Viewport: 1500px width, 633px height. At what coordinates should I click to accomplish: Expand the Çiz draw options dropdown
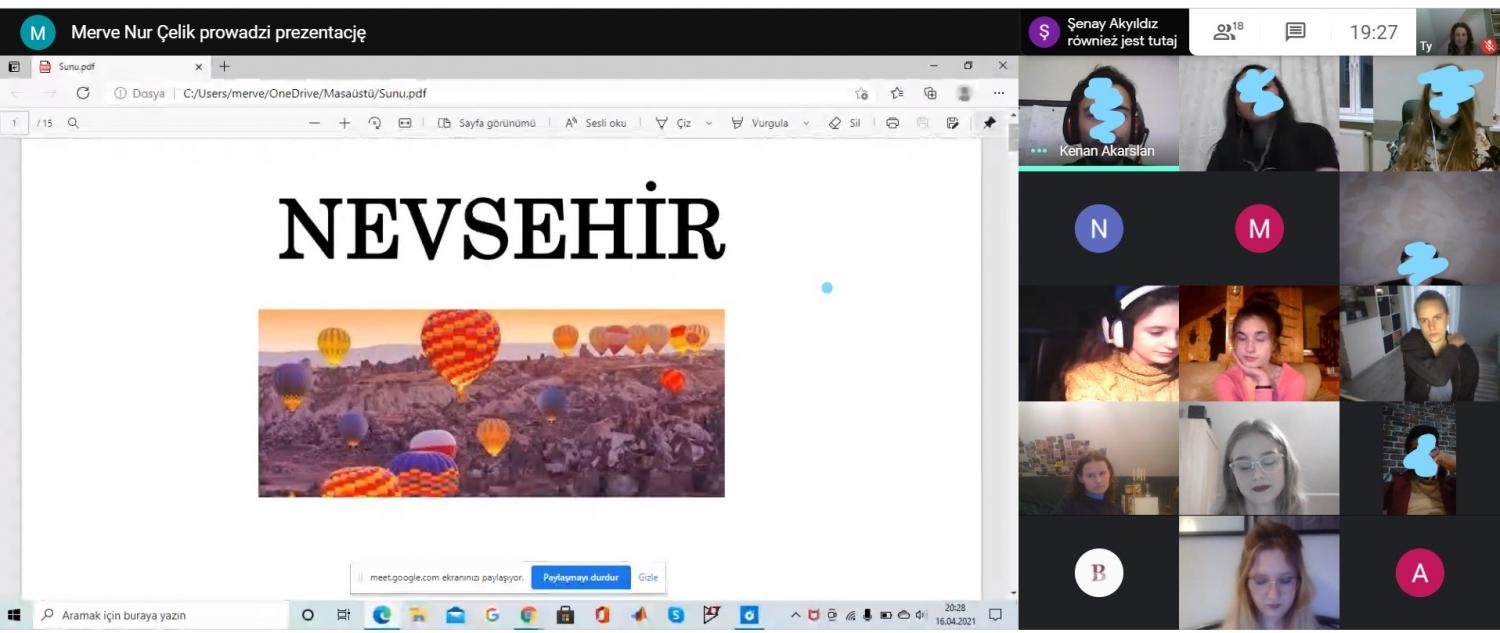[x=709, y=123]
